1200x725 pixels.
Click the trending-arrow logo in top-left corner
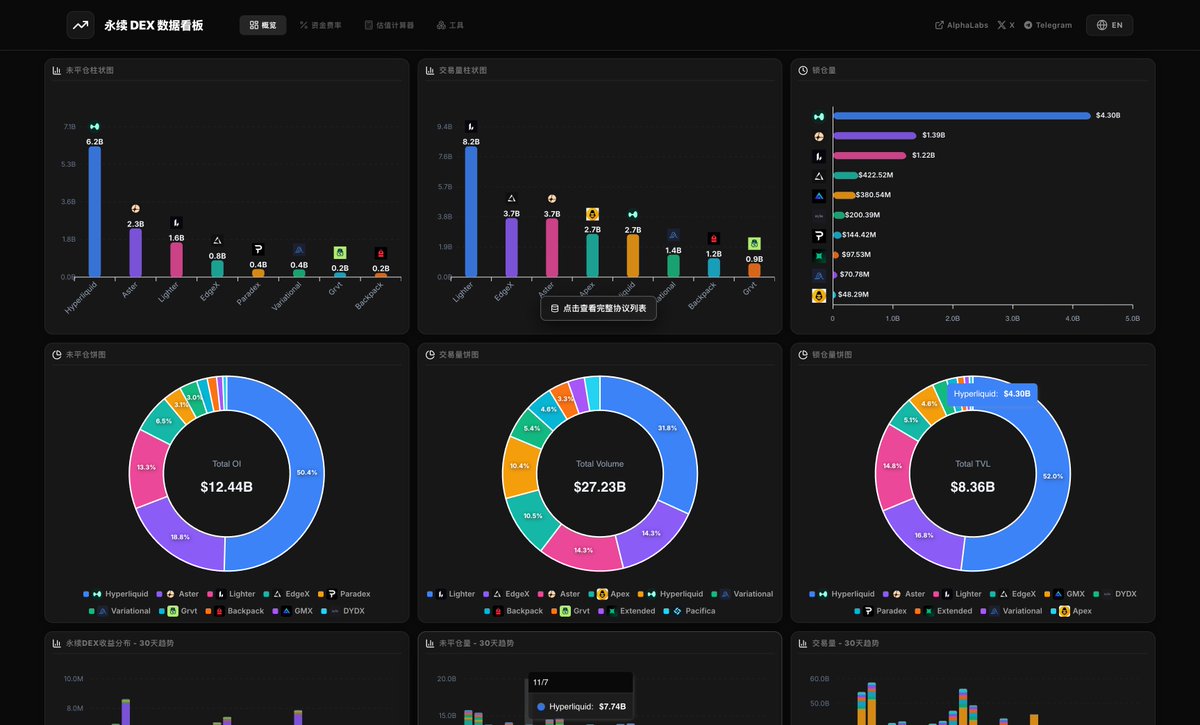pyautogui.click(x=80, y=24)
